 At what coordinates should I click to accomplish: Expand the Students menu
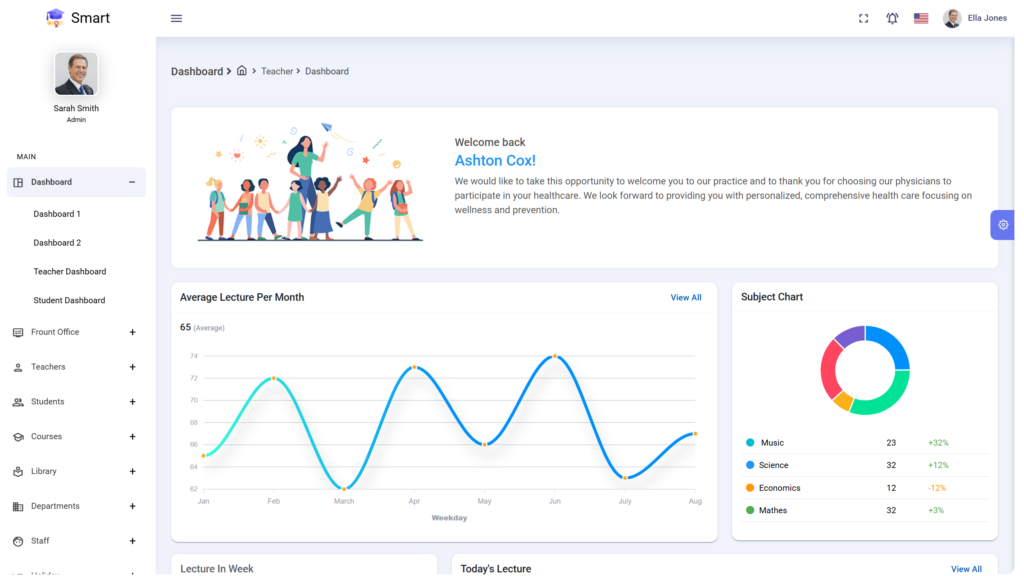pyautogui.click(x=133, y=402)
